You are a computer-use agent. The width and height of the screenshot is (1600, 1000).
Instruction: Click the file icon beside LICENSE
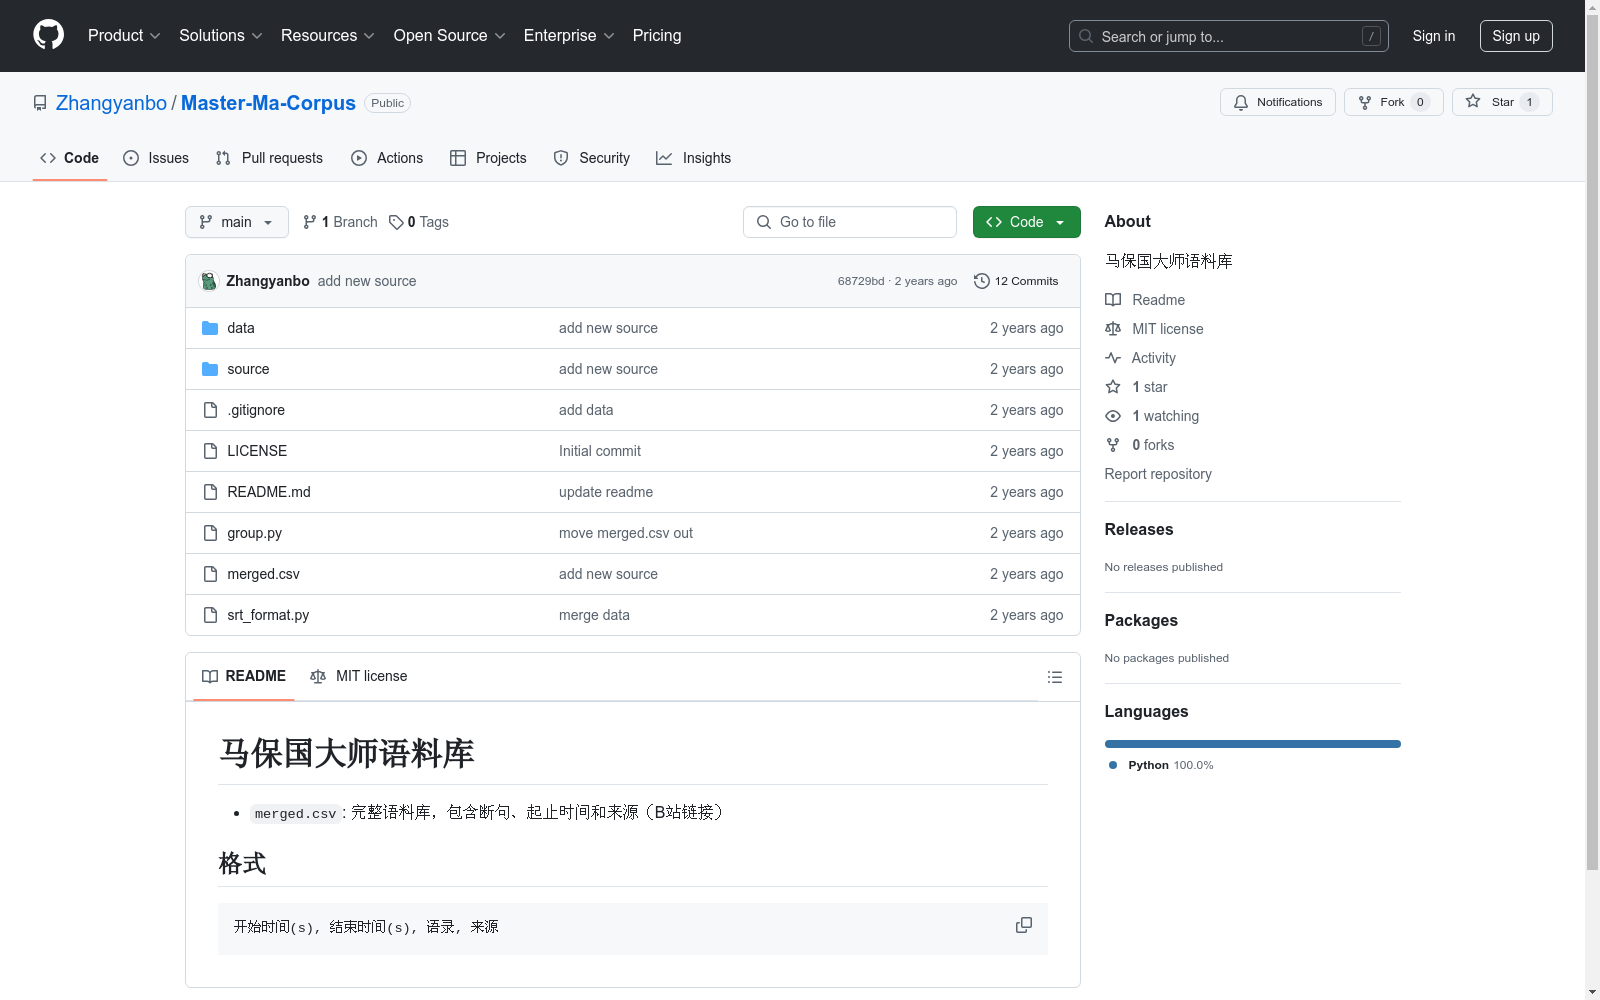[210, 451]
